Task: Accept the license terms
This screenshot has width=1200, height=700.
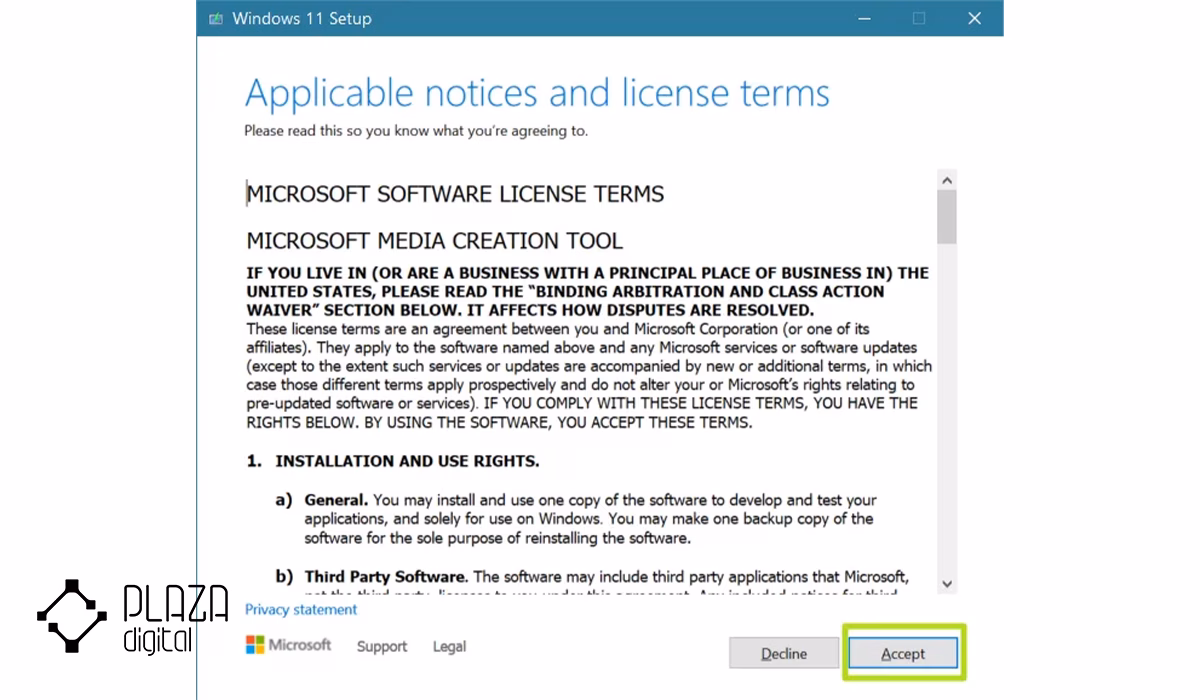Action: 903,653
